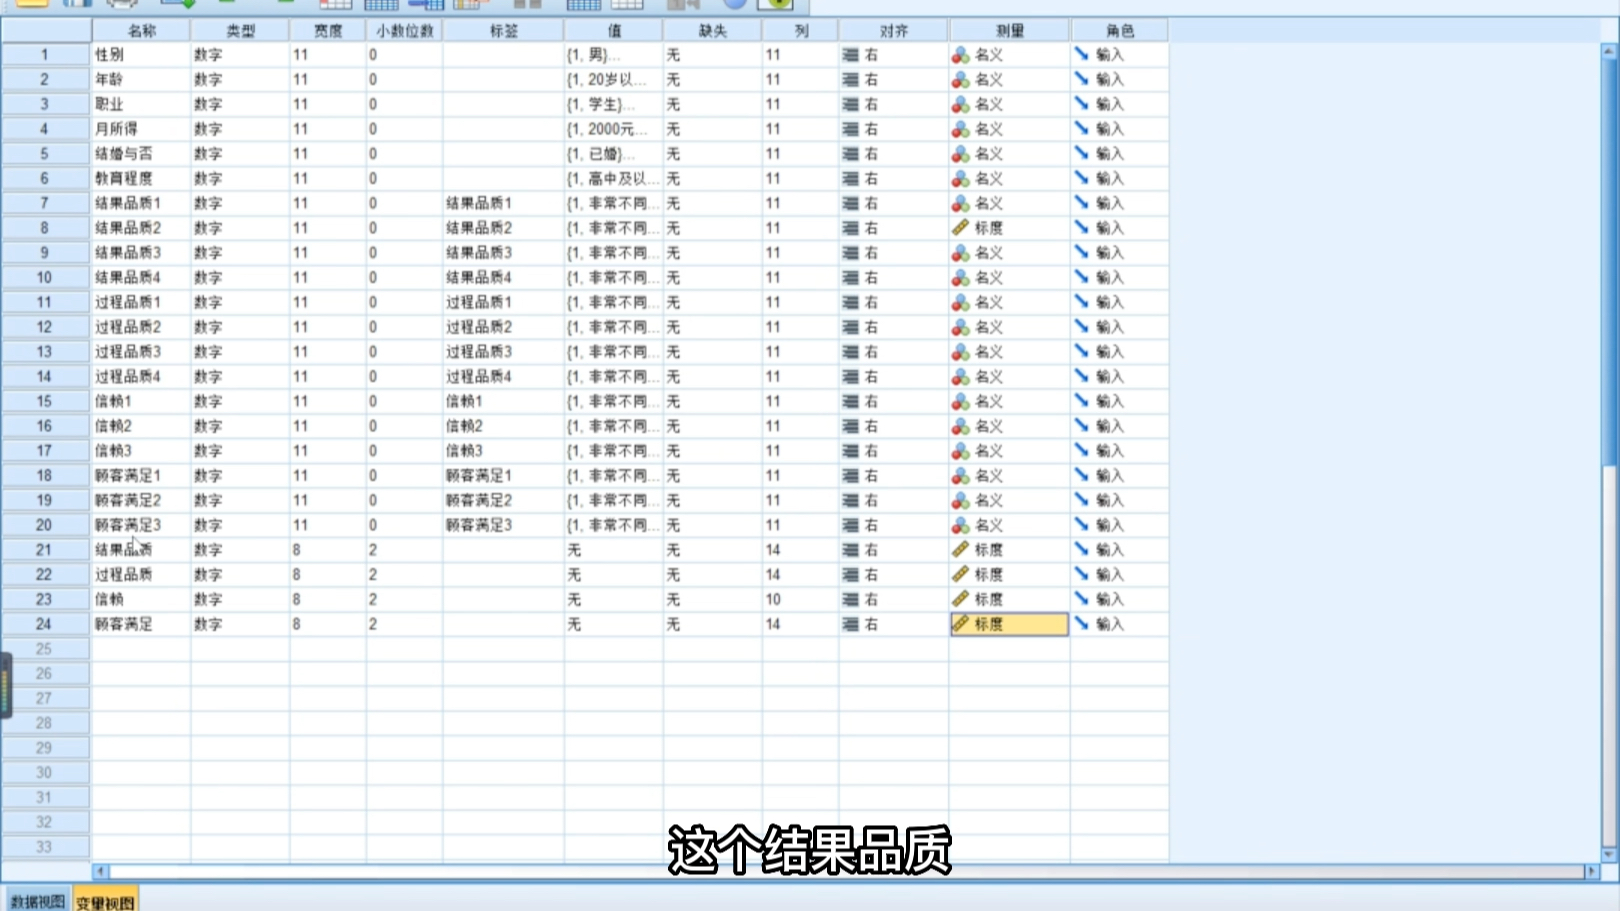
Task: Click the 角色 column header
Action: point(1119,31)
